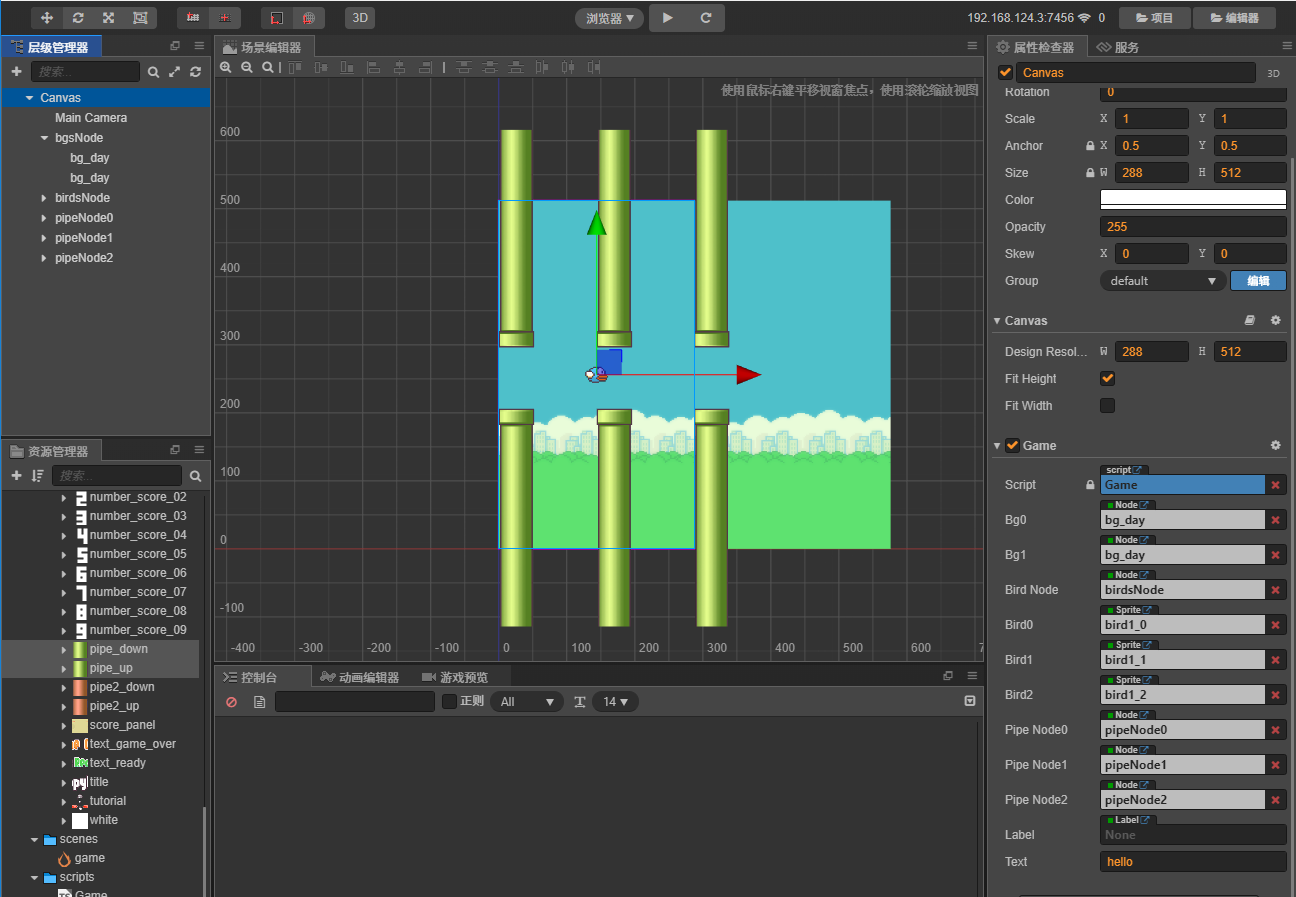The image size is (1296, 897).
Task: Select the Rotate transform tool
Action: 78,18
